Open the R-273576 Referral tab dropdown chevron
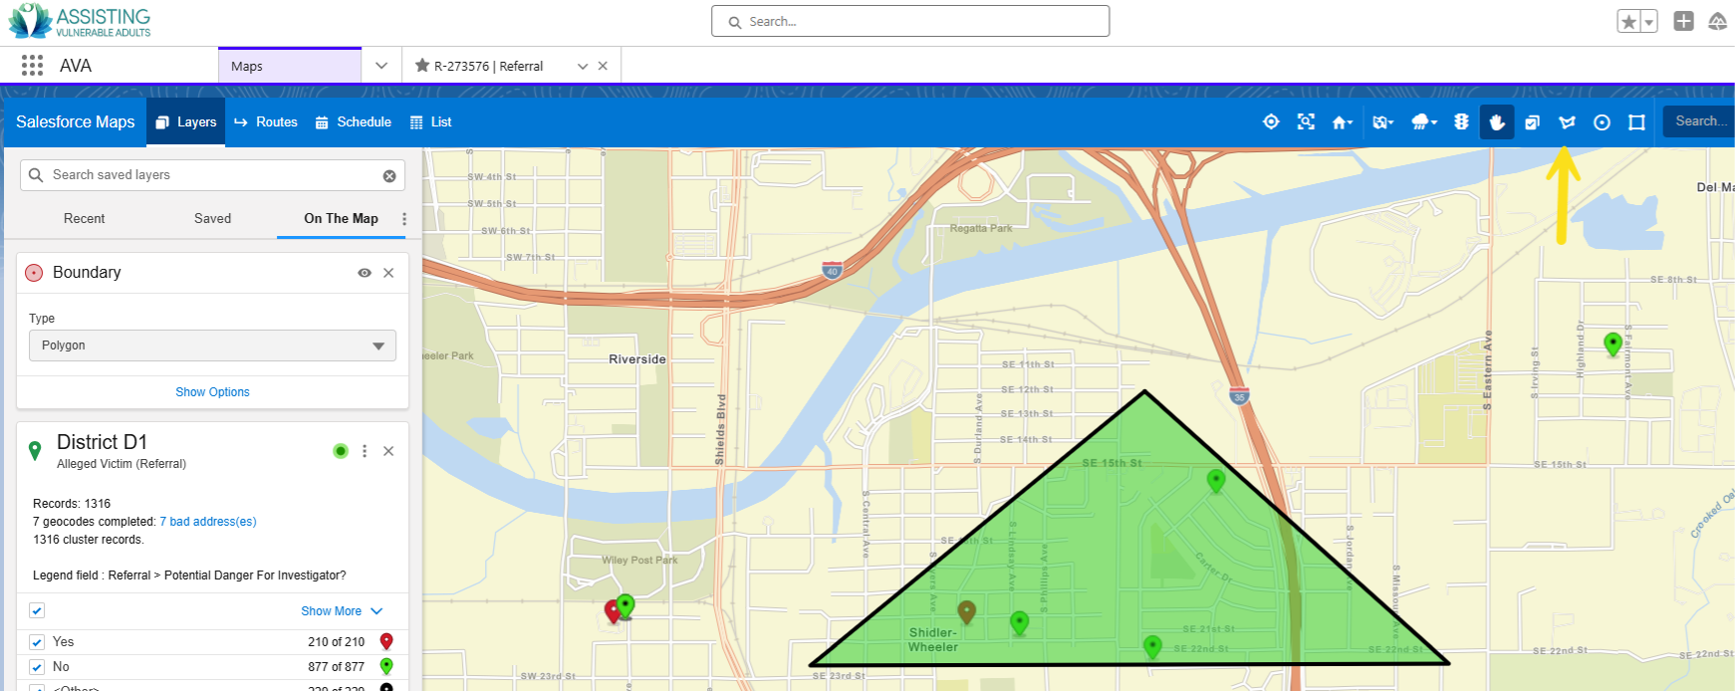 click(582, 66)
